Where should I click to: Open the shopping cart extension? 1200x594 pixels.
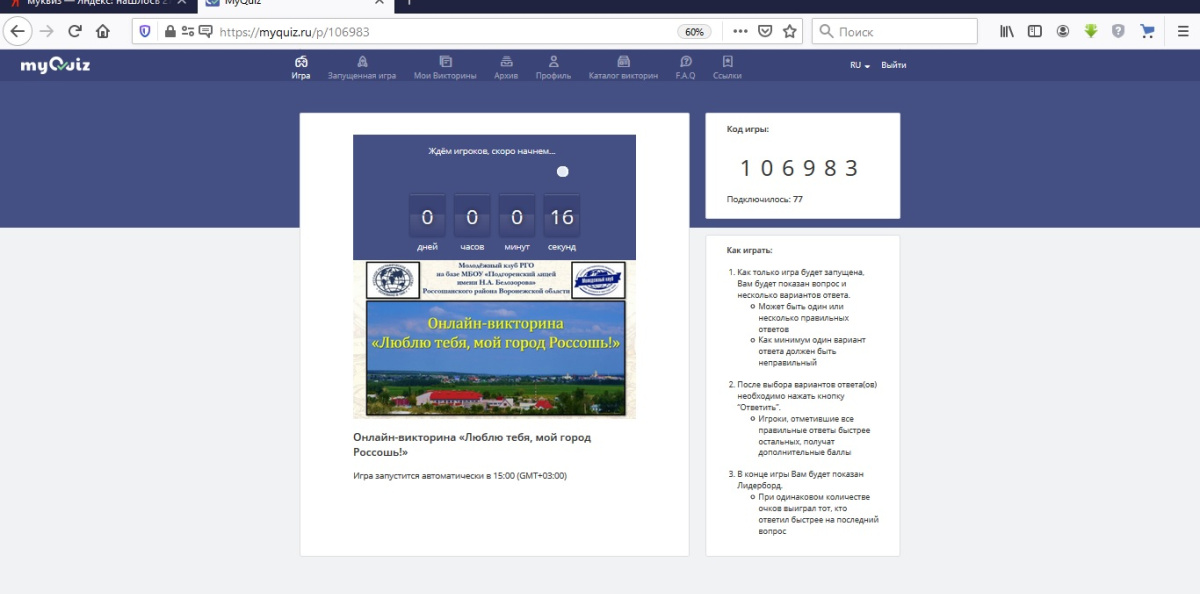point(1147,31)
